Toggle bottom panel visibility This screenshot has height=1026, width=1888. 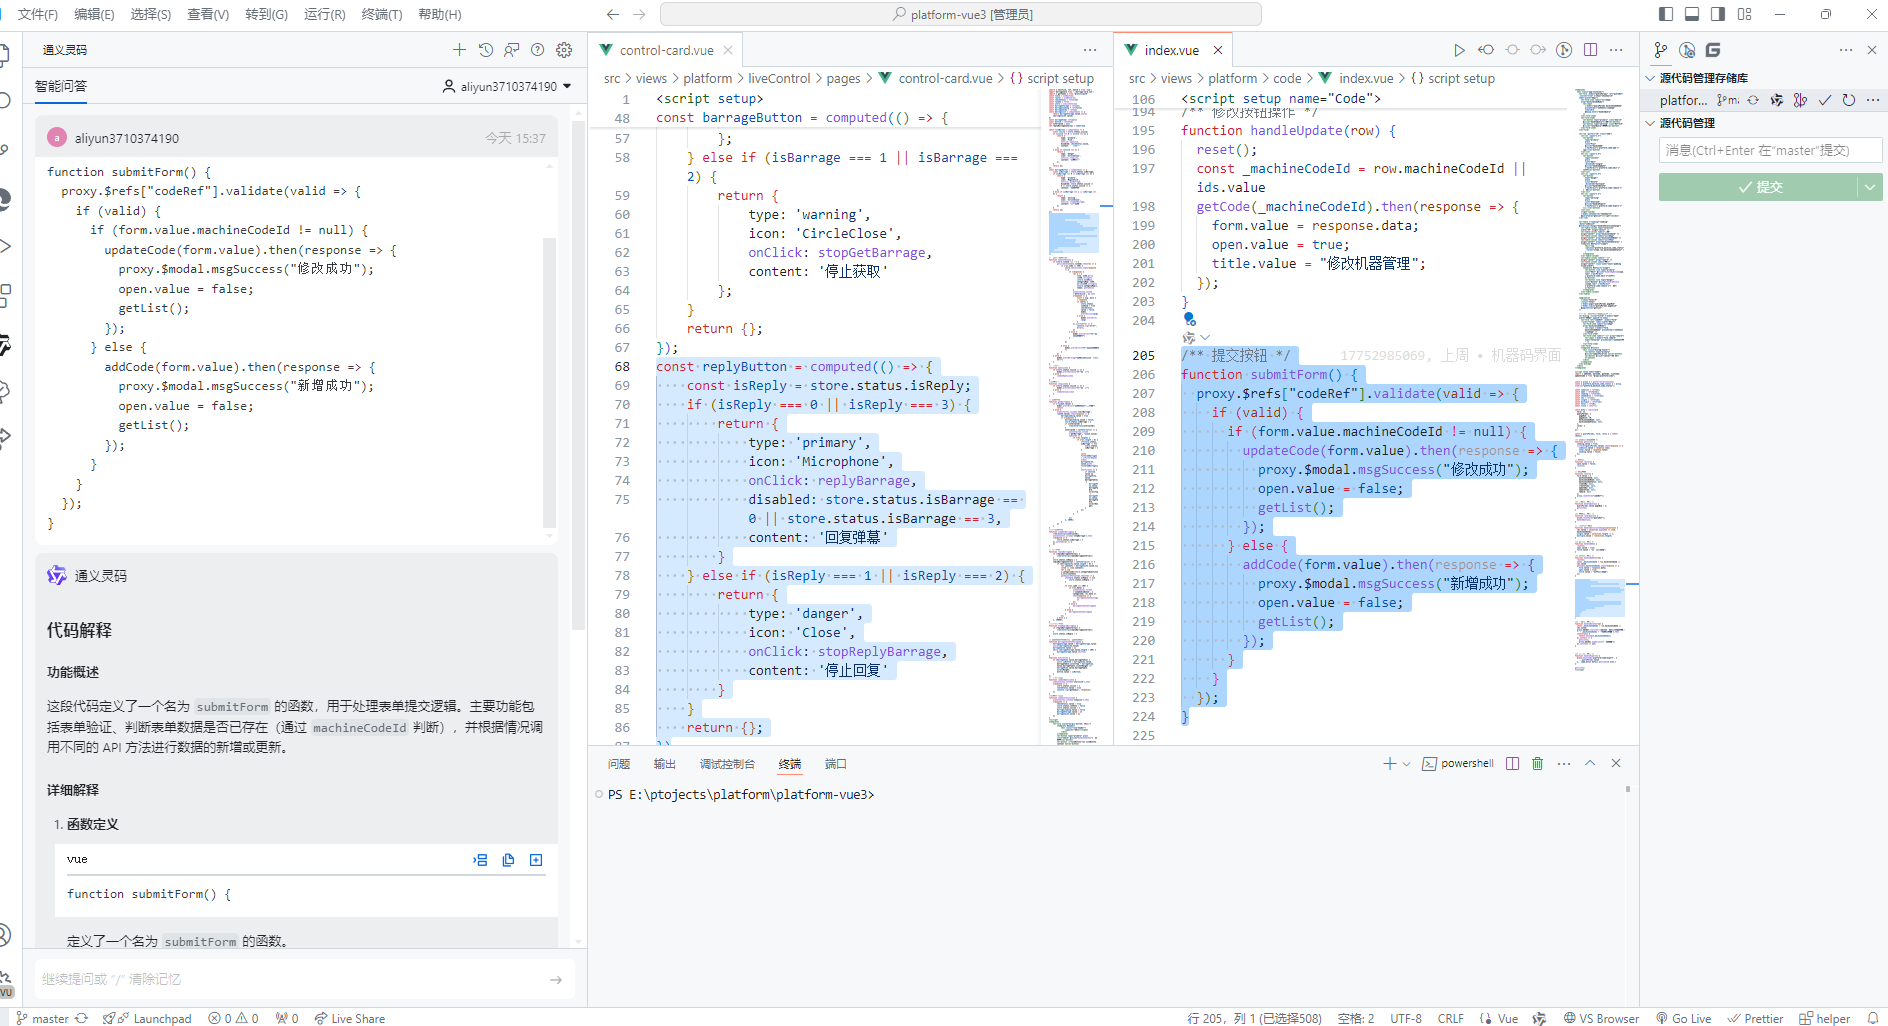1692,14
